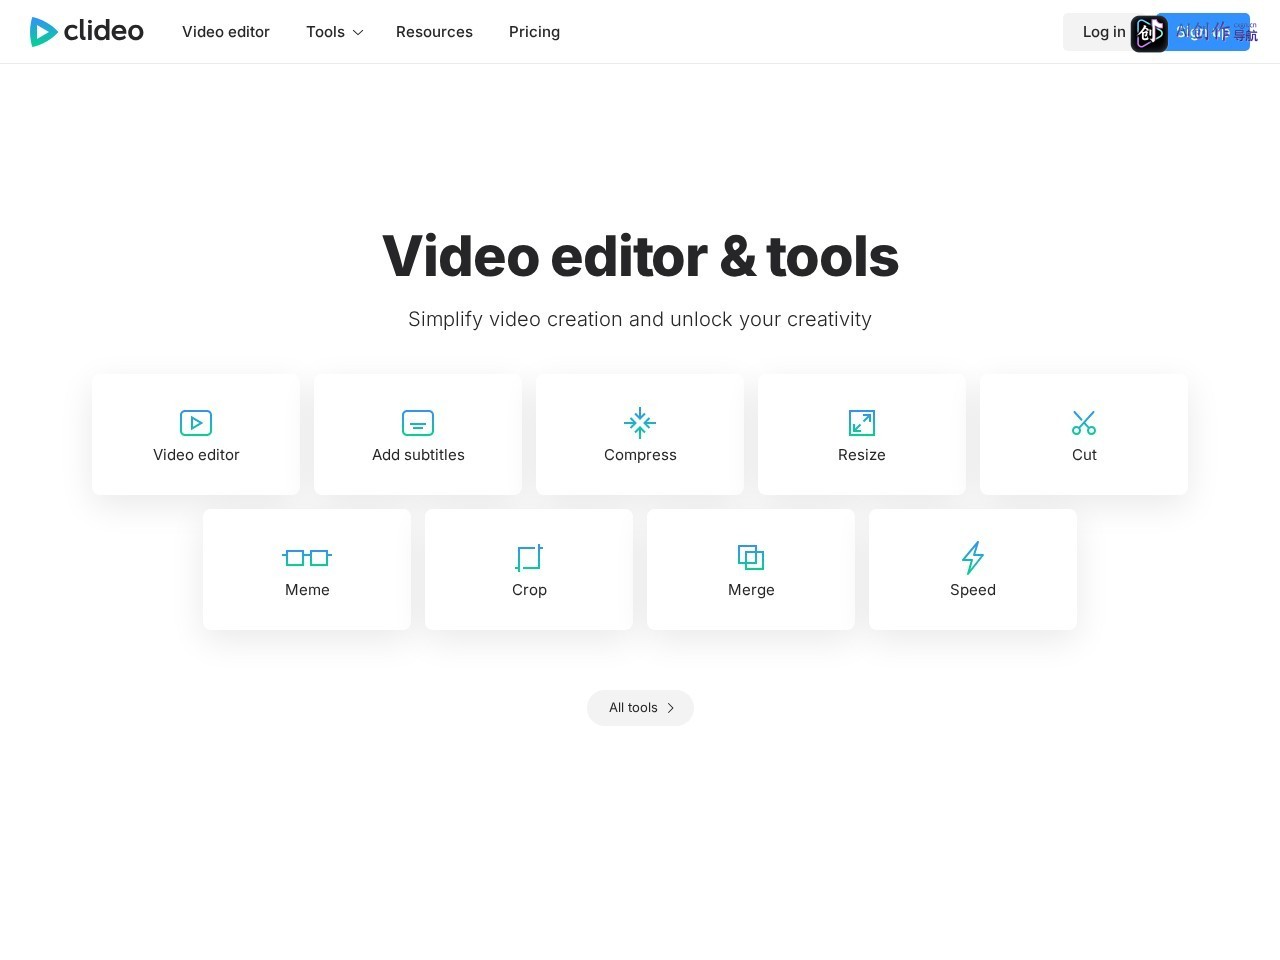Open the Add subtitles tool card icon
1280x960 pixels.
418,423
